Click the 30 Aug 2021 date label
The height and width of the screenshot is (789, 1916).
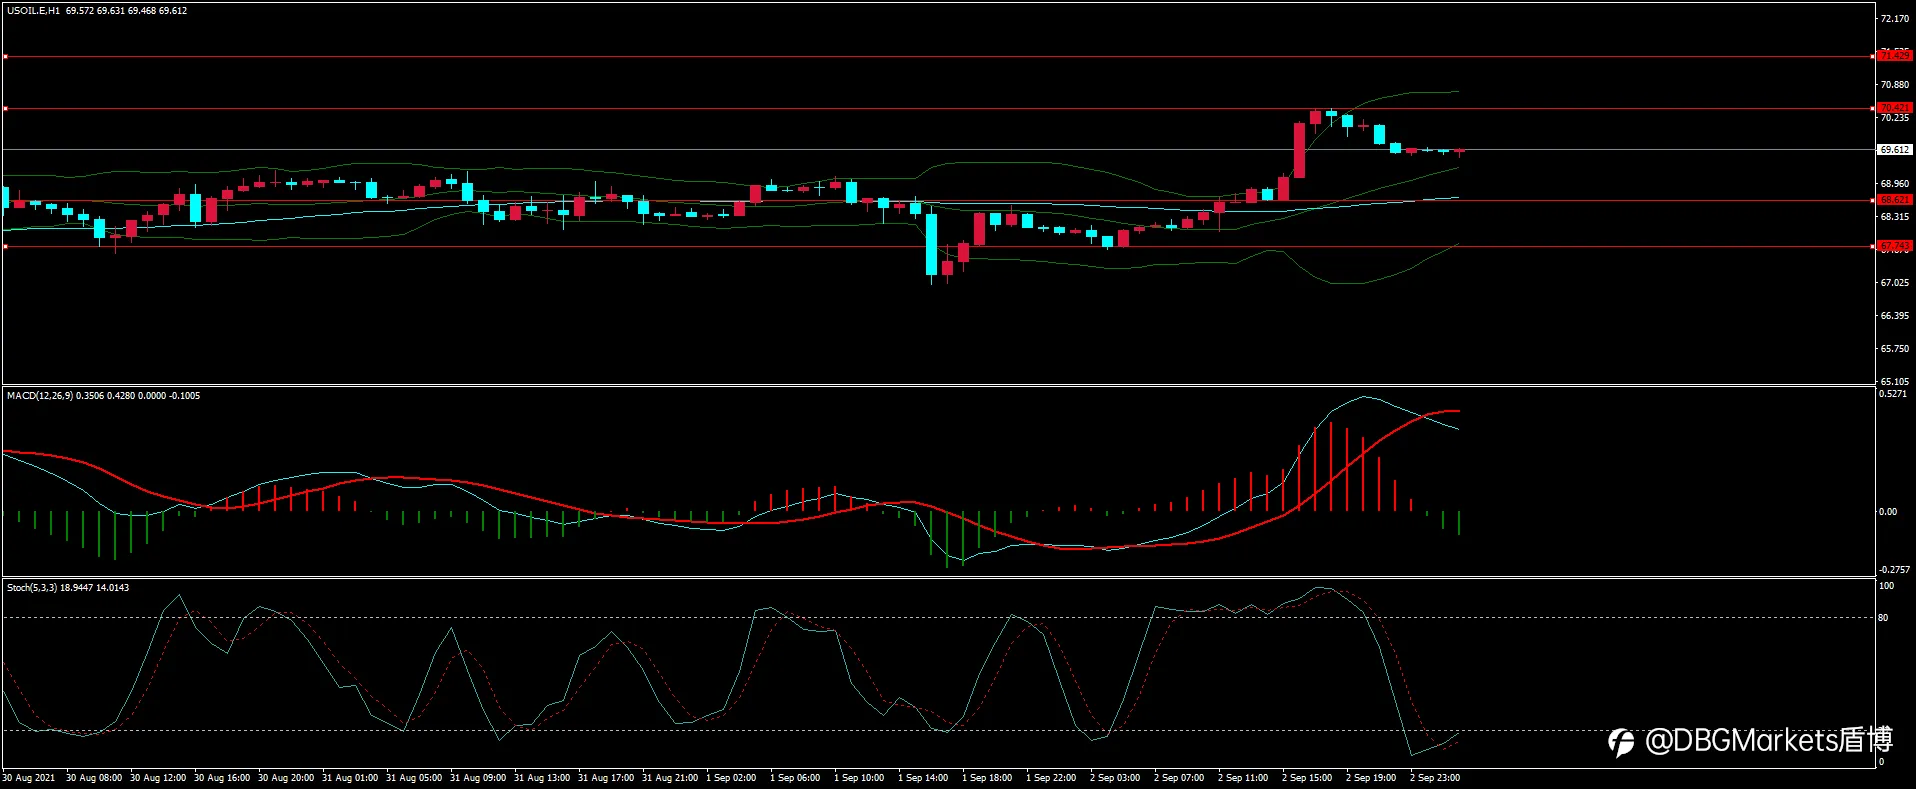29,778
